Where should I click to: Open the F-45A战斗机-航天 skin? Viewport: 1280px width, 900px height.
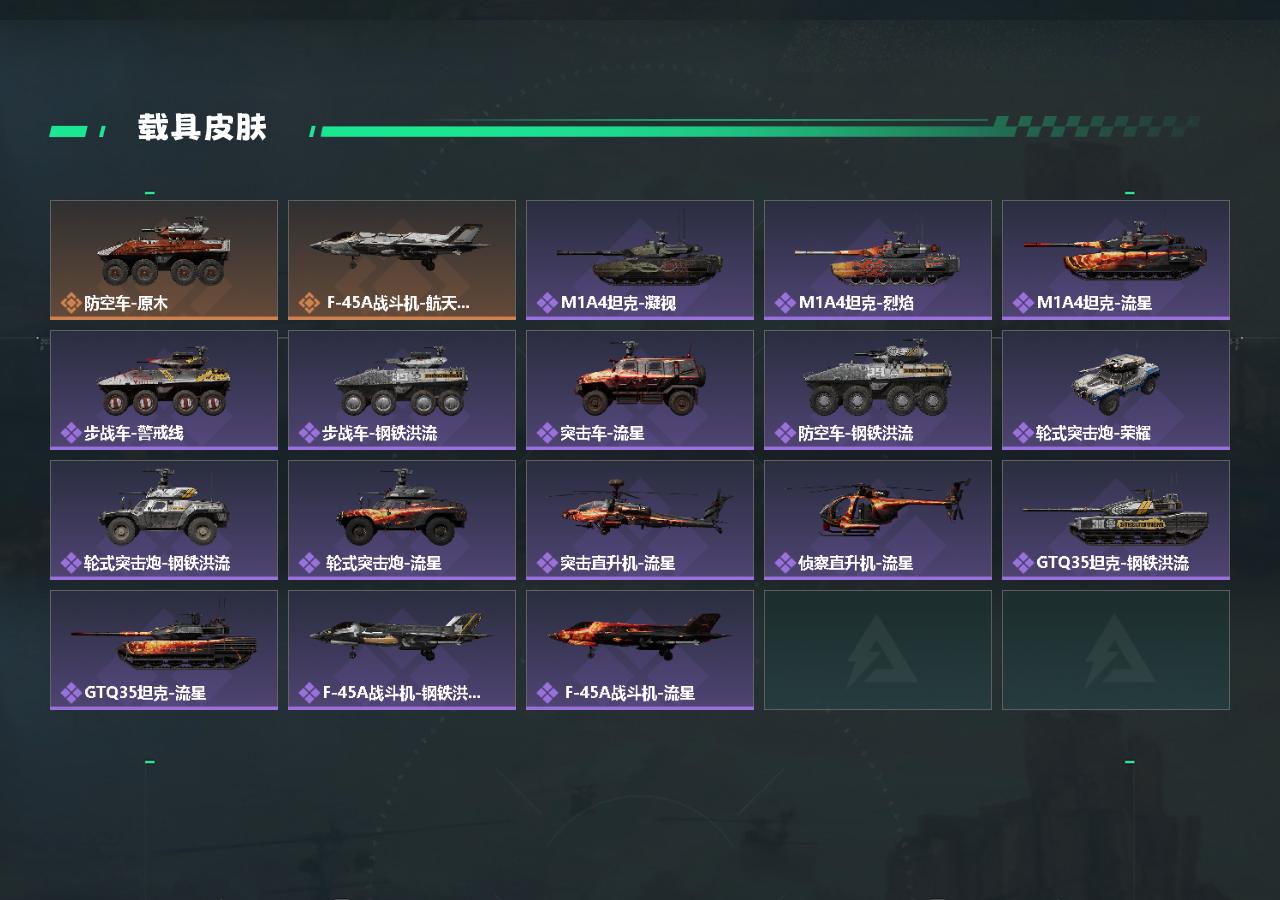pyautogui.click(x=402, y=260)
